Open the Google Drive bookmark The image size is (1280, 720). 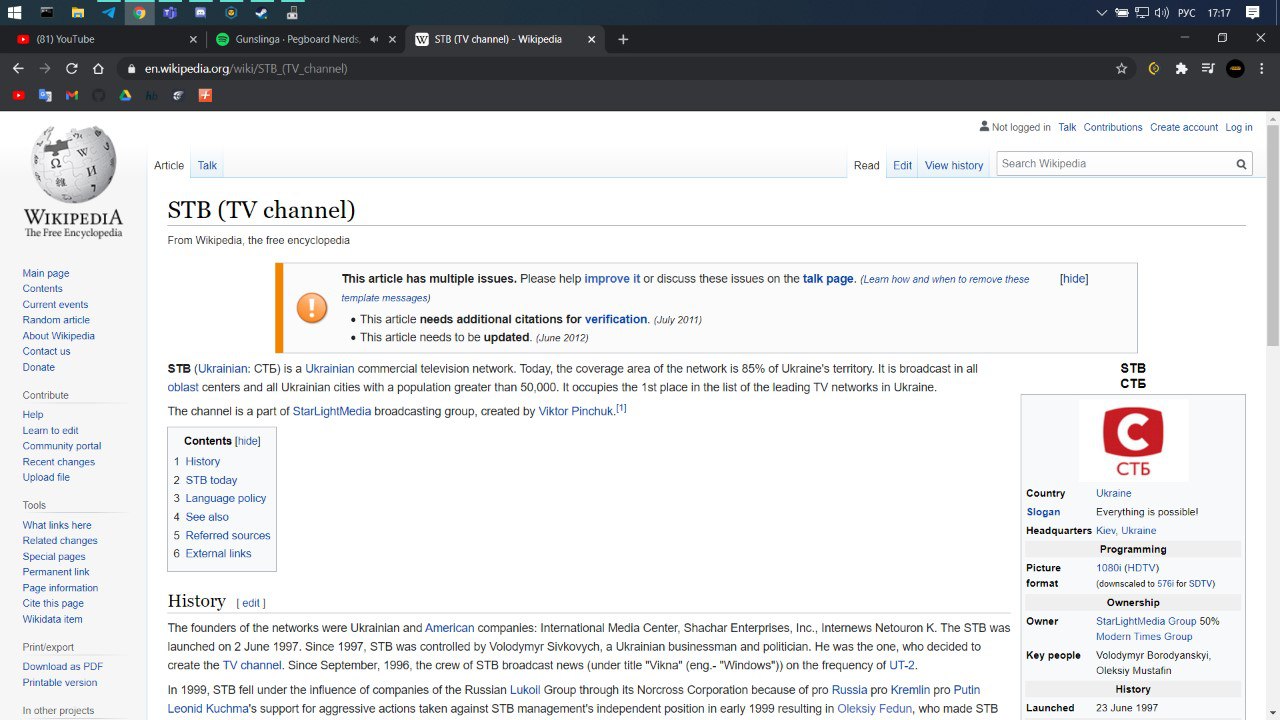[125, 95]
